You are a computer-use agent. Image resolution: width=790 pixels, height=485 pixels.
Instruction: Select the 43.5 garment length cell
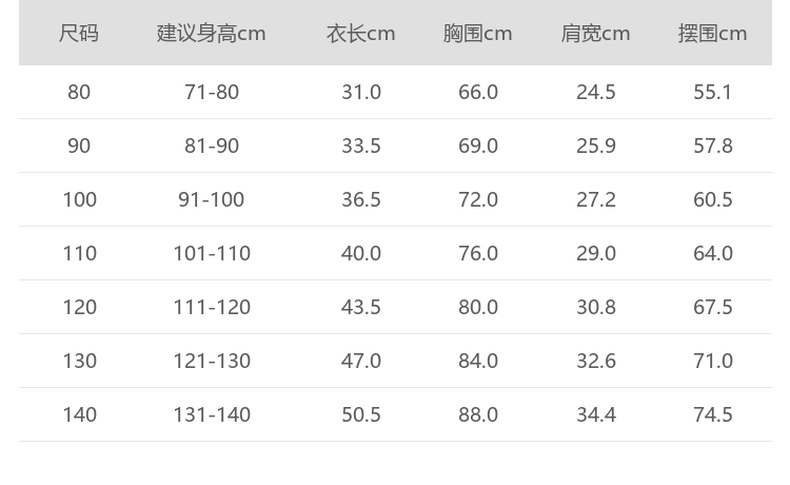(x=361, y=307)
